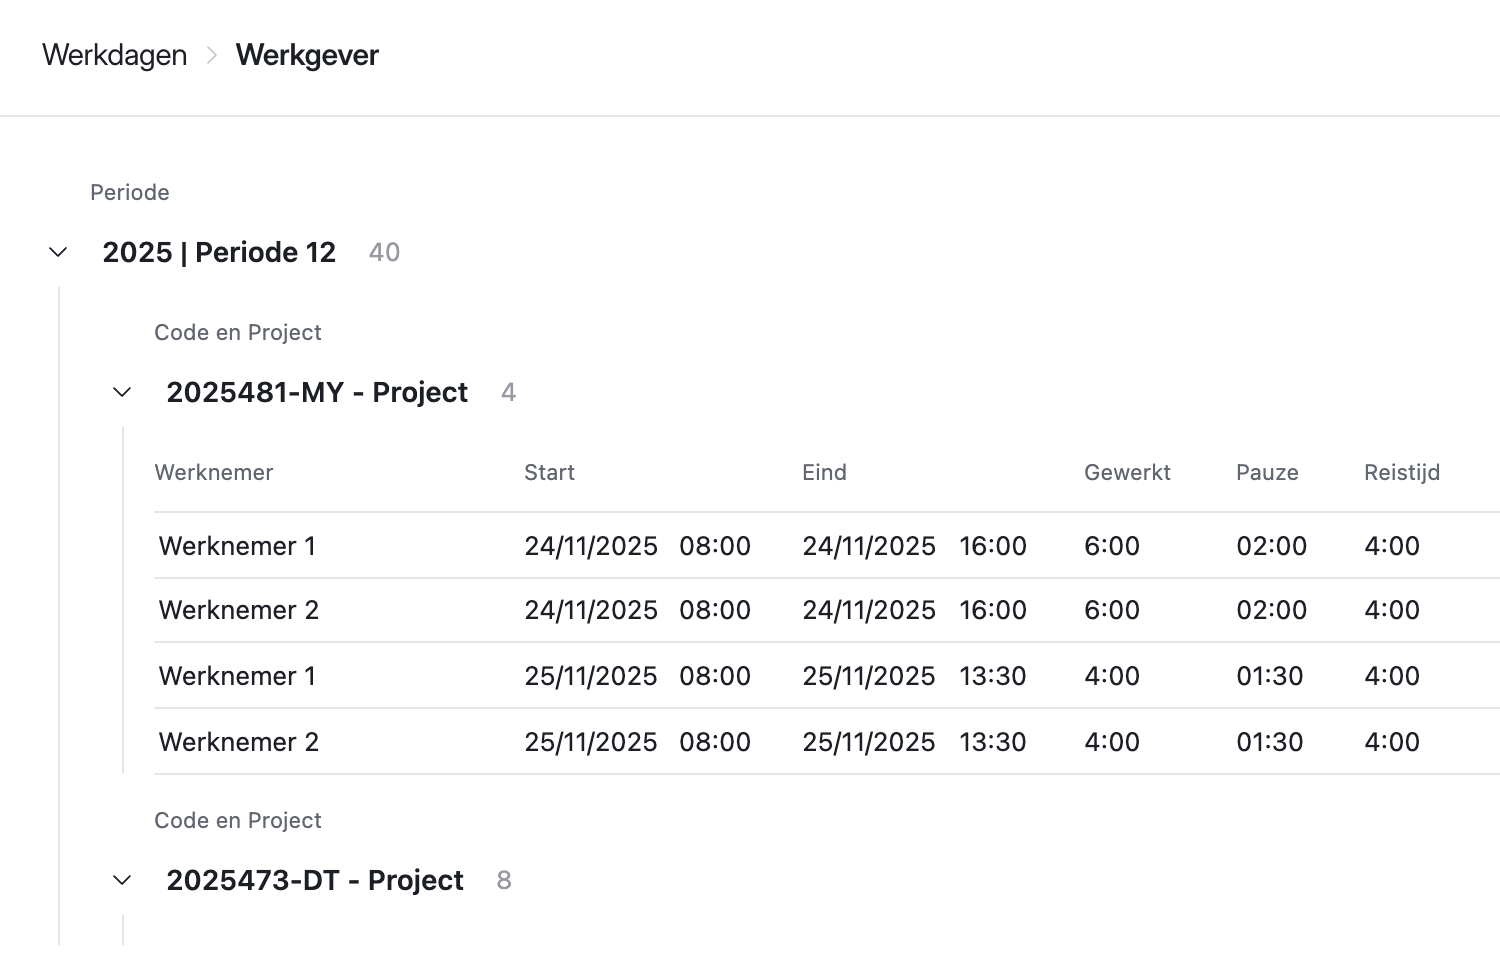Sort by Start column header
The width and height of the screenshot is (1500, 966).
pyautogui.click(x=549, y=472)
